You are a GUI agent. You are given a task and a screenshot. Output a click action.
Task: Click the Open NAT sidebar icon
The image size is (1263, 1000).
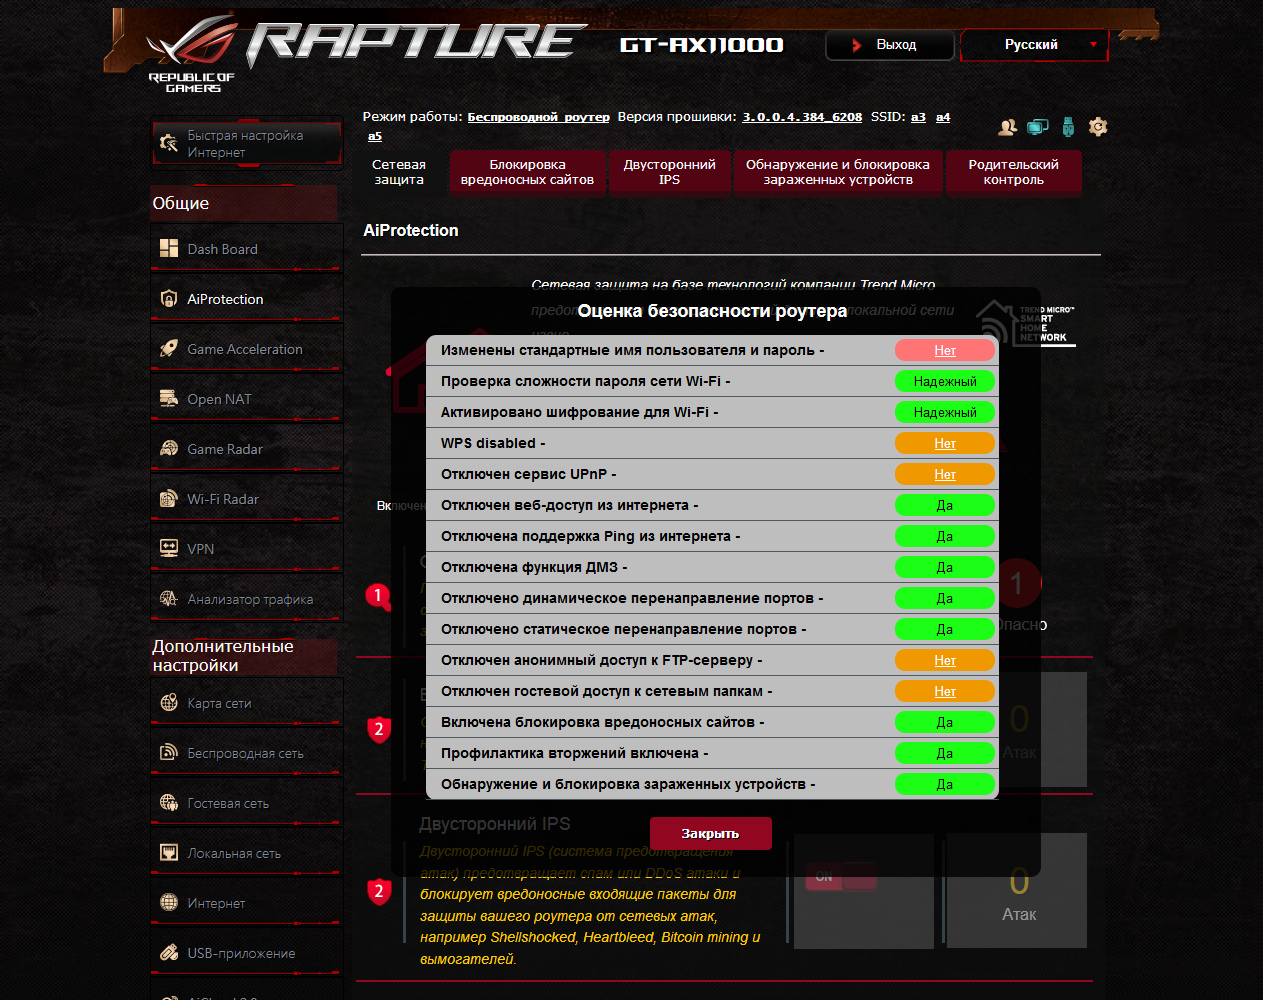coord(169,399)
